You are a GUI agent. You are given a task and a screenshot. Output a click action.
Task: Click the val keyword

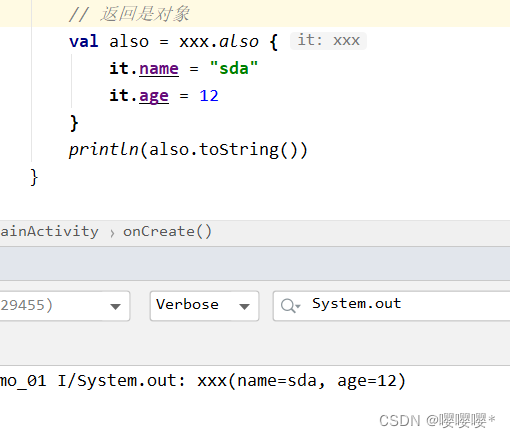[x=84, y=42]
